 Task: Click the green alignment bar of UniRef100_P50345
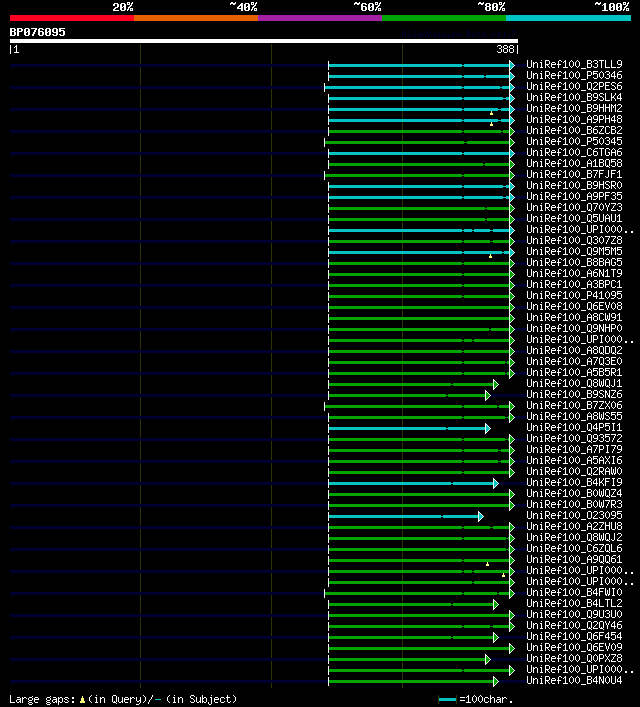tap(417, 142)
